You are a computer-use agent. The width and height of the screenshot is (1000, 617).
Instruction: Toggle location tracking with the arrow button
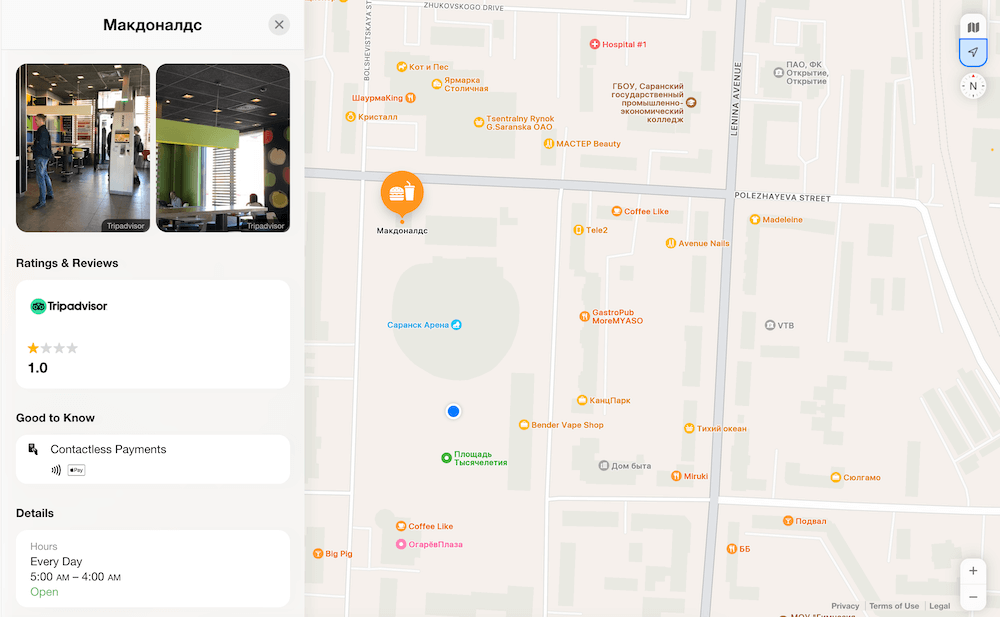[x=972, y=52]
